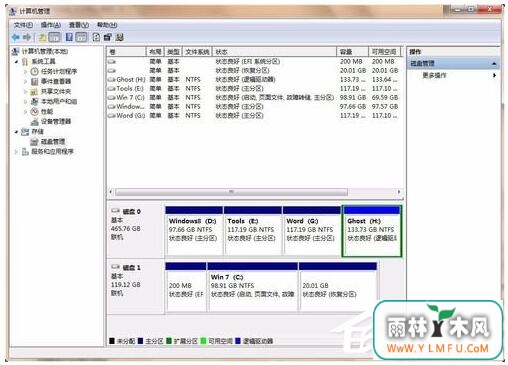Click the 本地用户和组 users icon
The height and width of the screenshot is (365, 508).
coord(34,101)
